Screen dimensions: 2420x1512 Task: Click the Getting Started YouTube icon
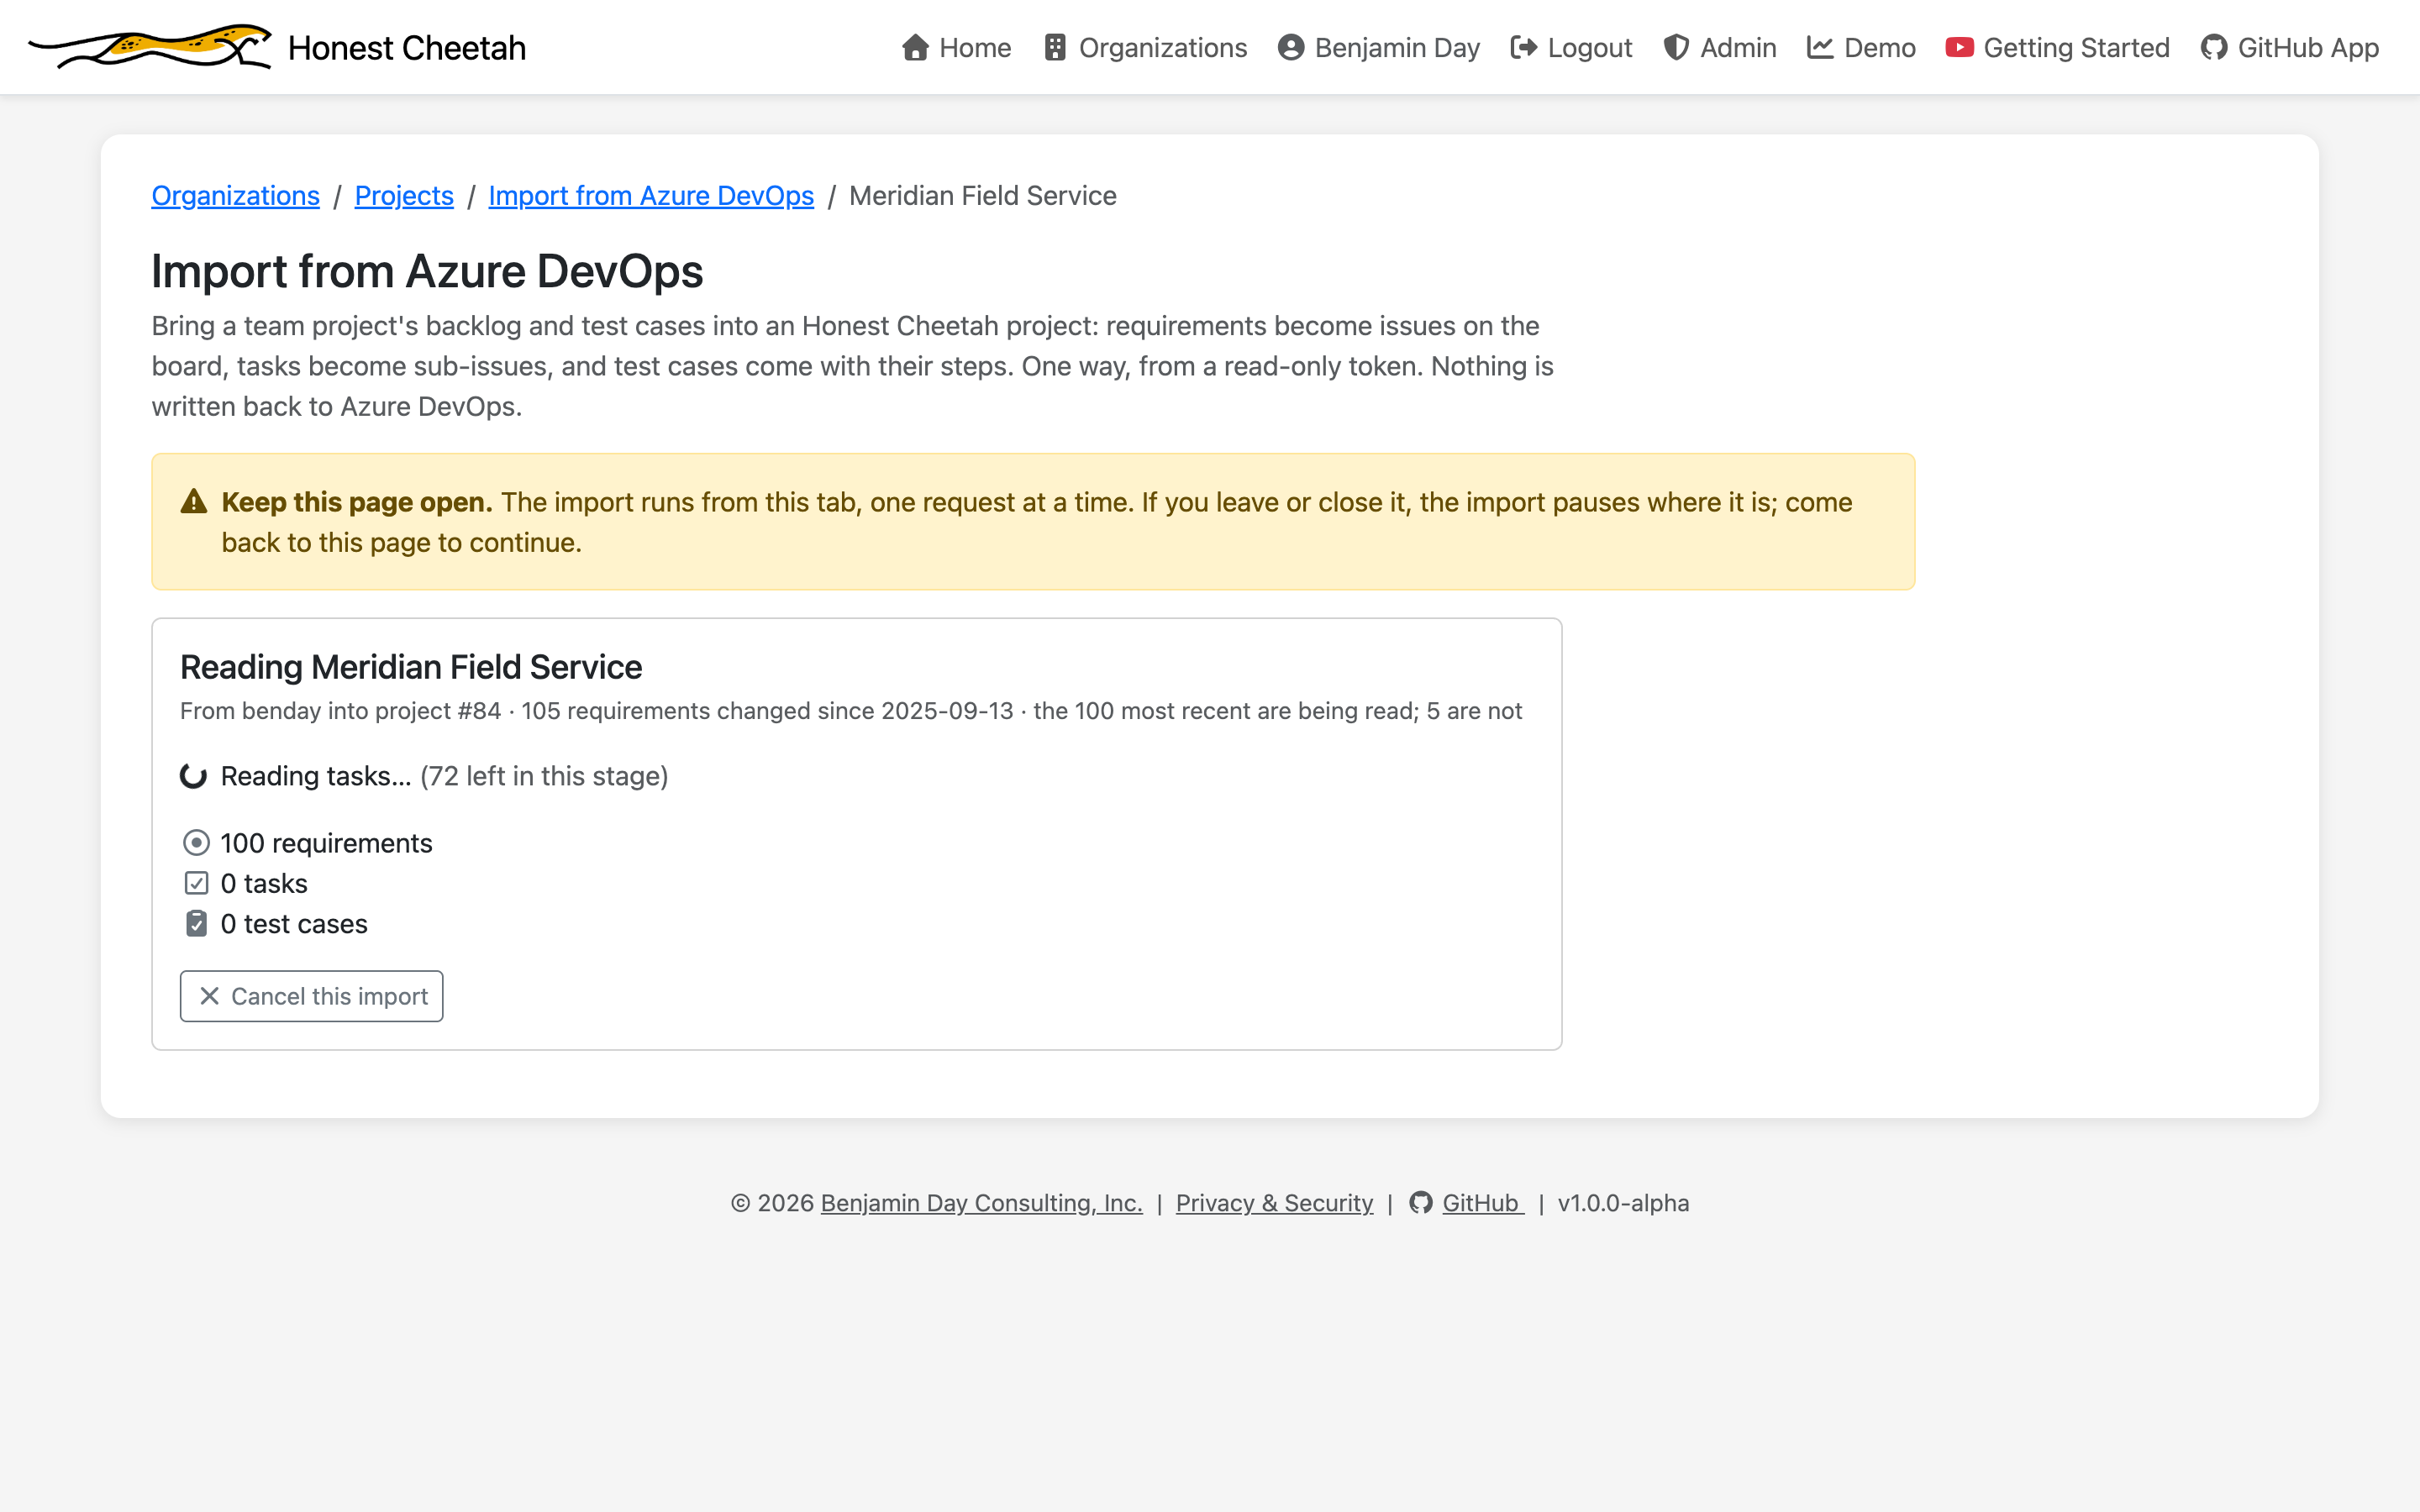(x=1959, y=48)
